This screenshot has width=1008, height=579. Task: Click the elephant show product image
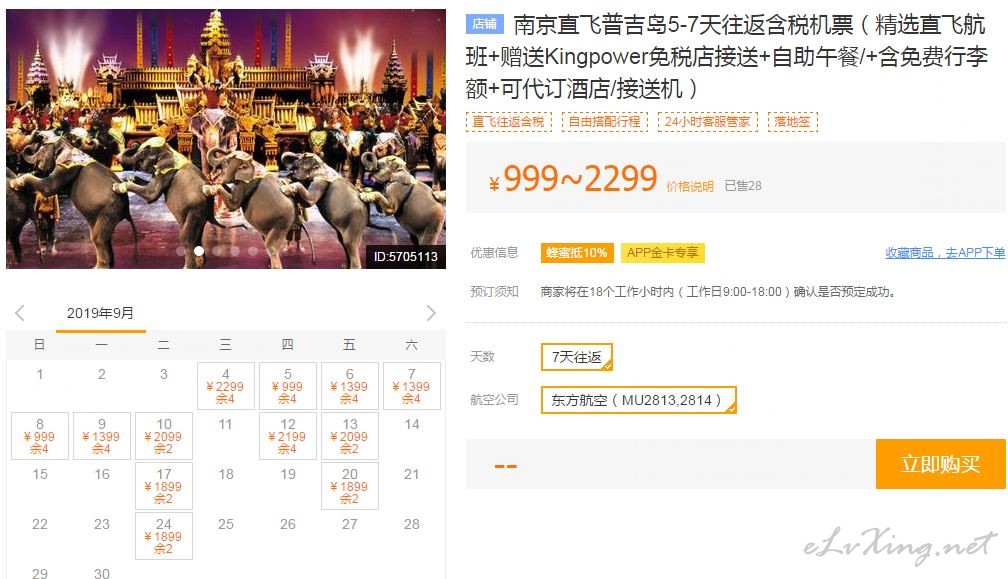tap(226, 139)
